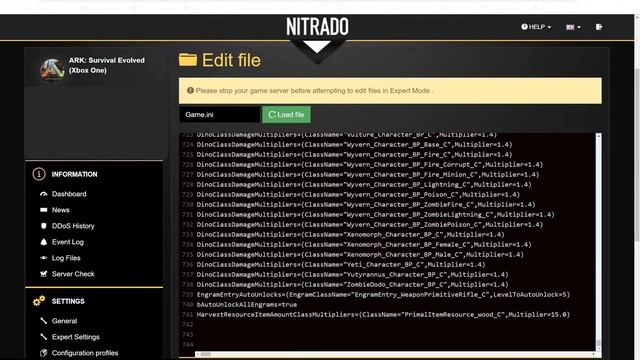Screen dimensions: 640x360
Task: Click the ZombieDodo_Character_BP_C line
Action: 352,285
